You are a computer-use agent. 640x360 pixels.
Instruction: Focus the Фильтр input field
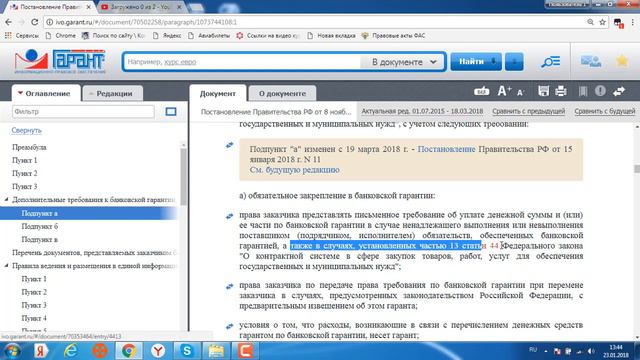pyautogui.click(x=83, y=111)
